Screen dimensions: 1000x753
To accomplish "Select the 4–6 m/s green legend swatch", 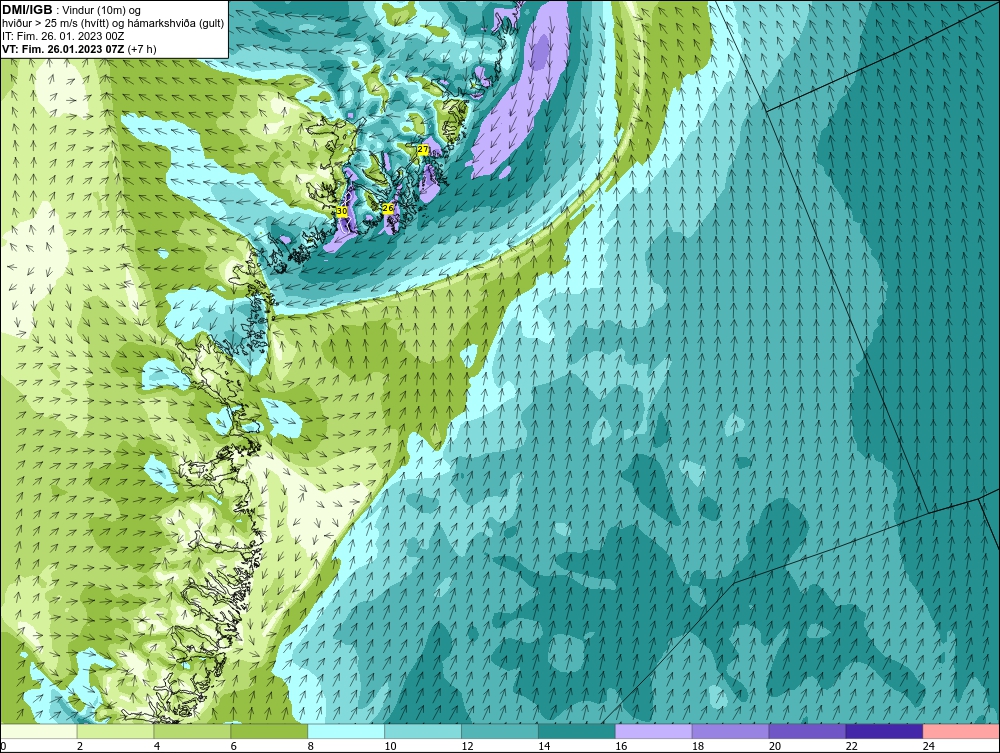I will click(192, 731).
